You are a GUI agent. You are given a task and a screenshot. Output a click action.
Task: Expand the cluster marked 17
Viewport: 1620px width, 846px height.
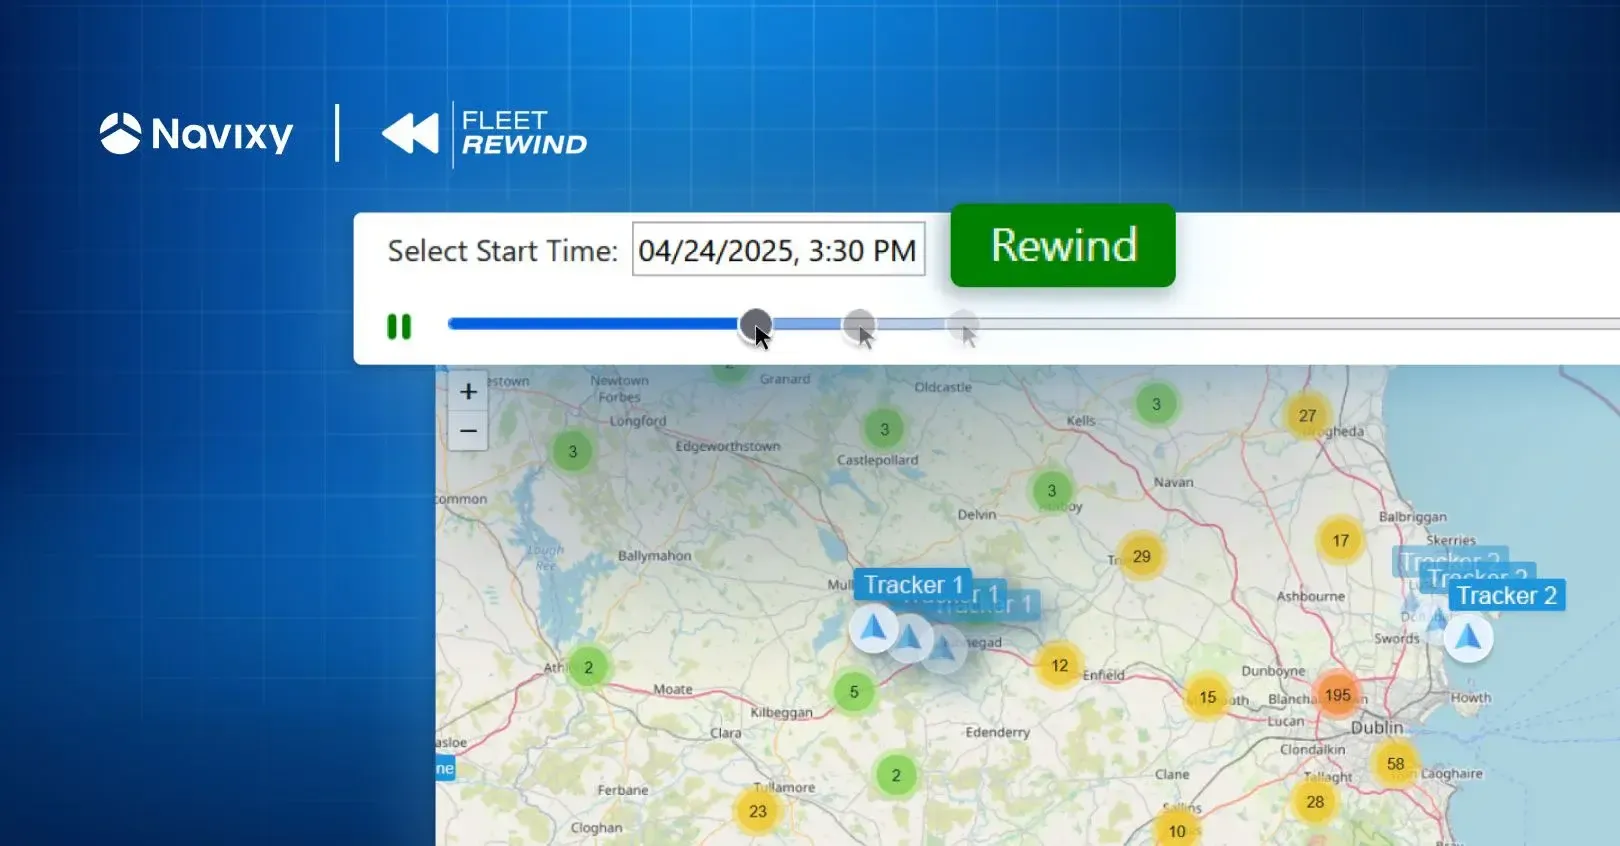1340,541
